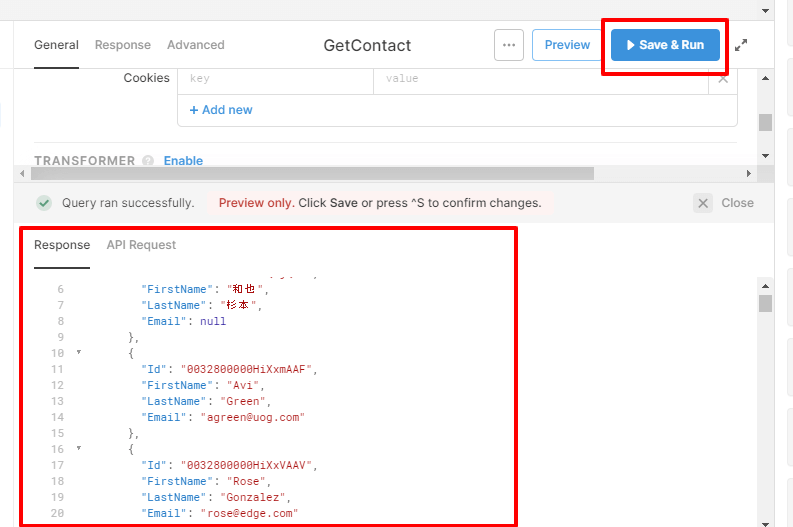Collapse the JSON object at line 16
This screenshot has width=793, height=527.
(x=79, y=449)
